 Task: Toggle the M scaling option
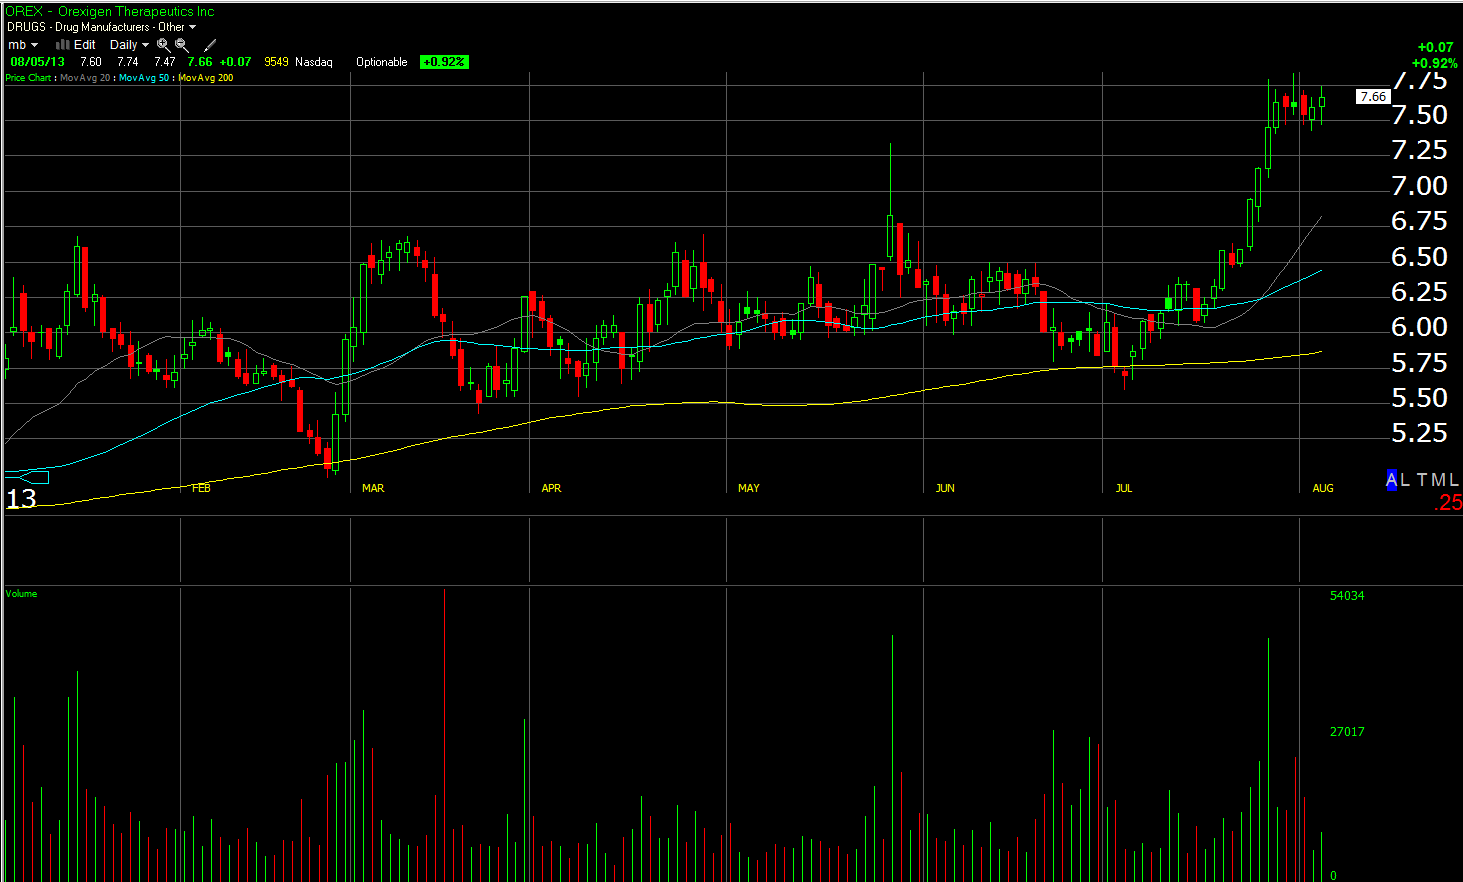point(1438,480)
